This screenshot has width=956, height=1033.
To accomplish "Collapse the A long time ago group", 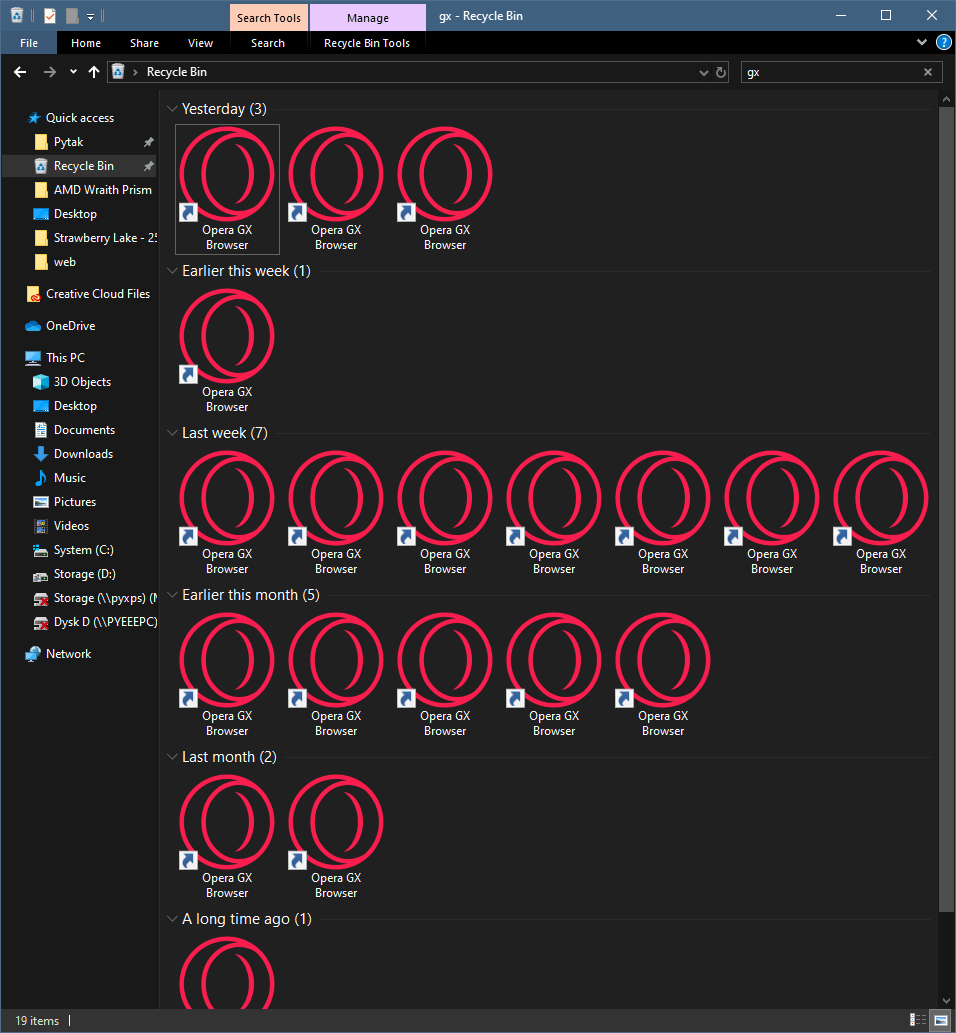I will coord(172,919).
